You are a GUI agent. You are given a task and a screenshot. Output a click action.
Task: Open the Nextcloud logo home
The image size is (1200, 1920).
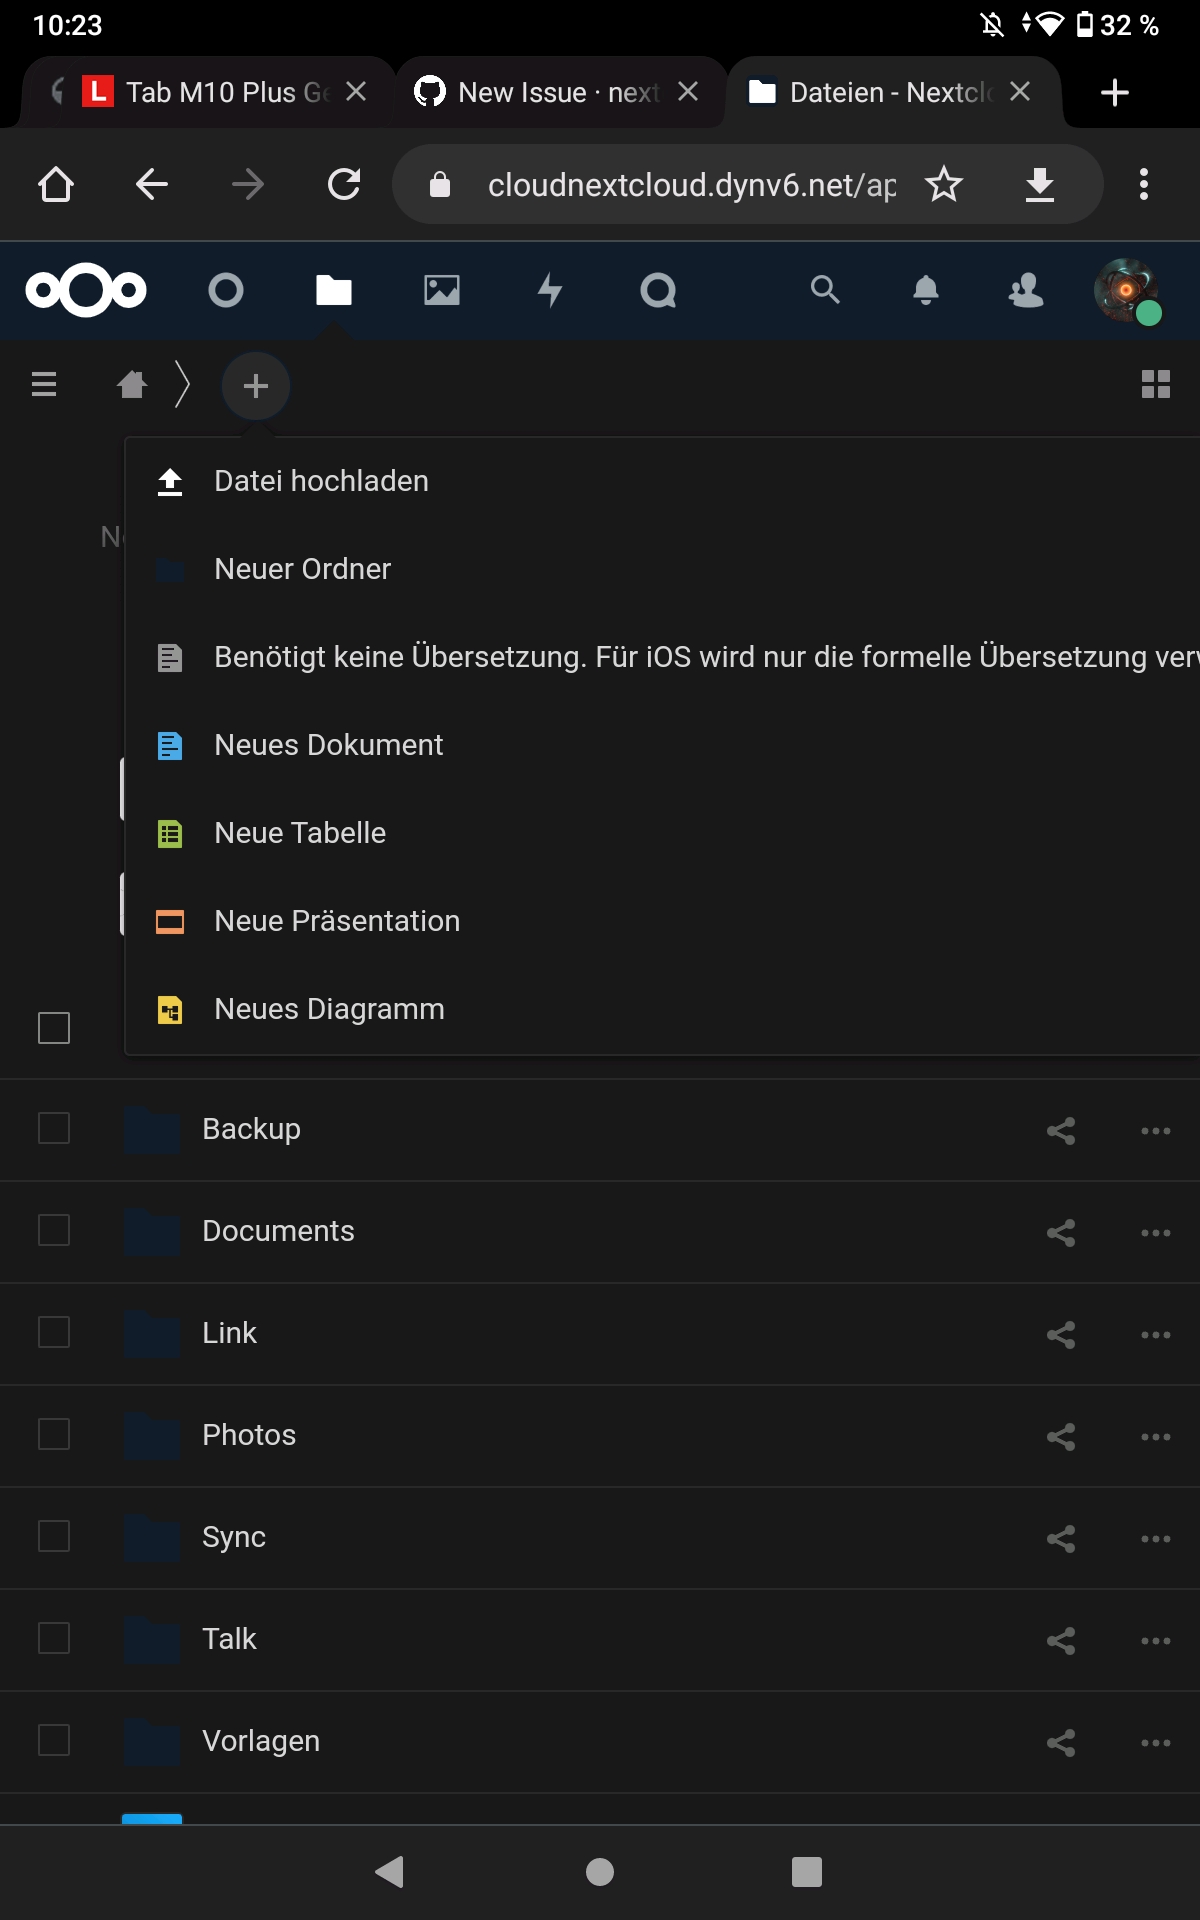86,290
